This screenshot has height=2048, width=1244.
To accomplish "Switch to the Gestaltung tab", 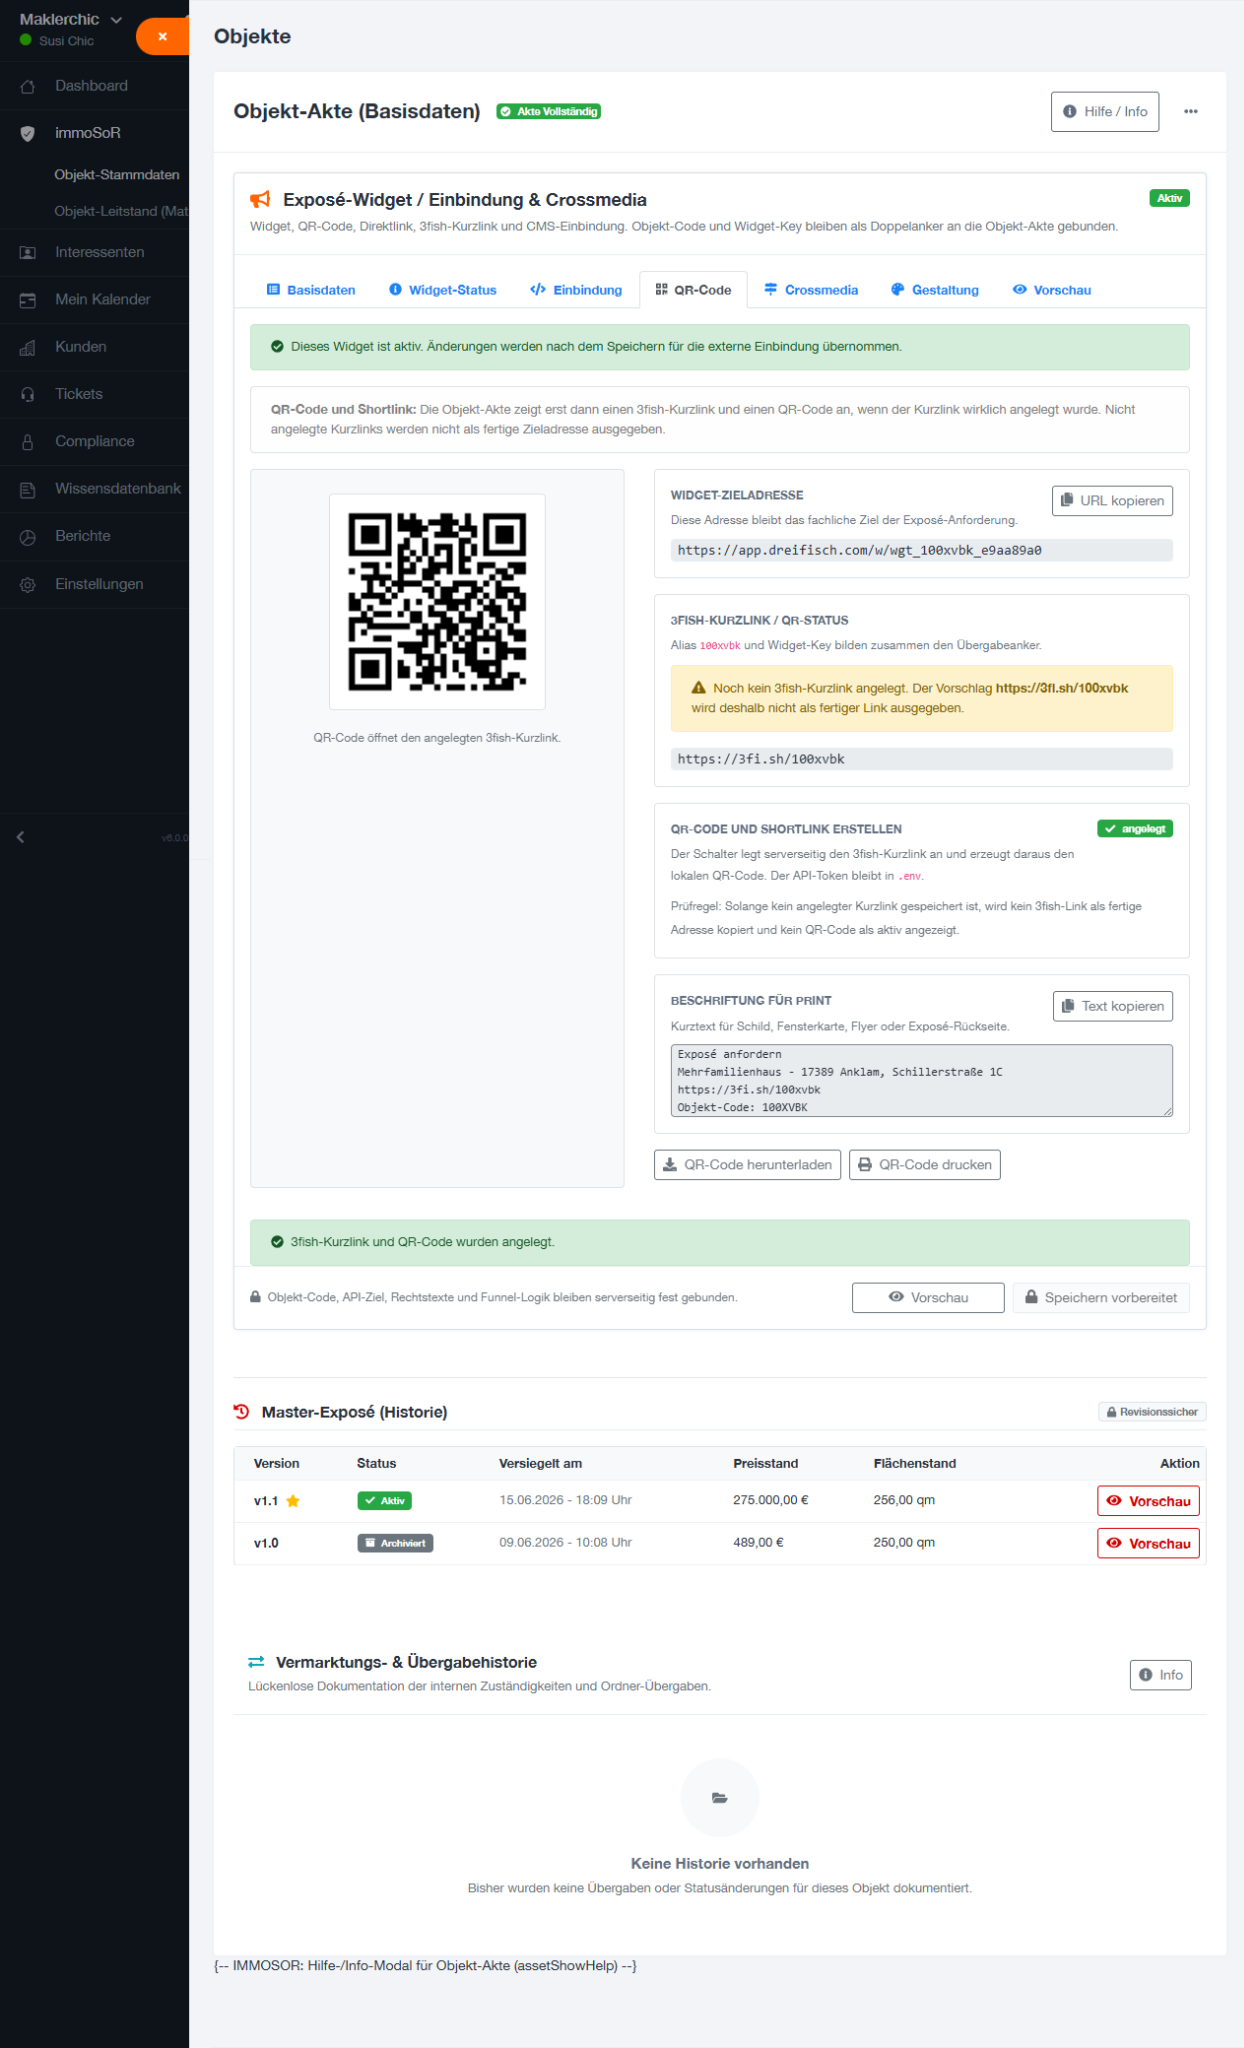I will 935,290.
